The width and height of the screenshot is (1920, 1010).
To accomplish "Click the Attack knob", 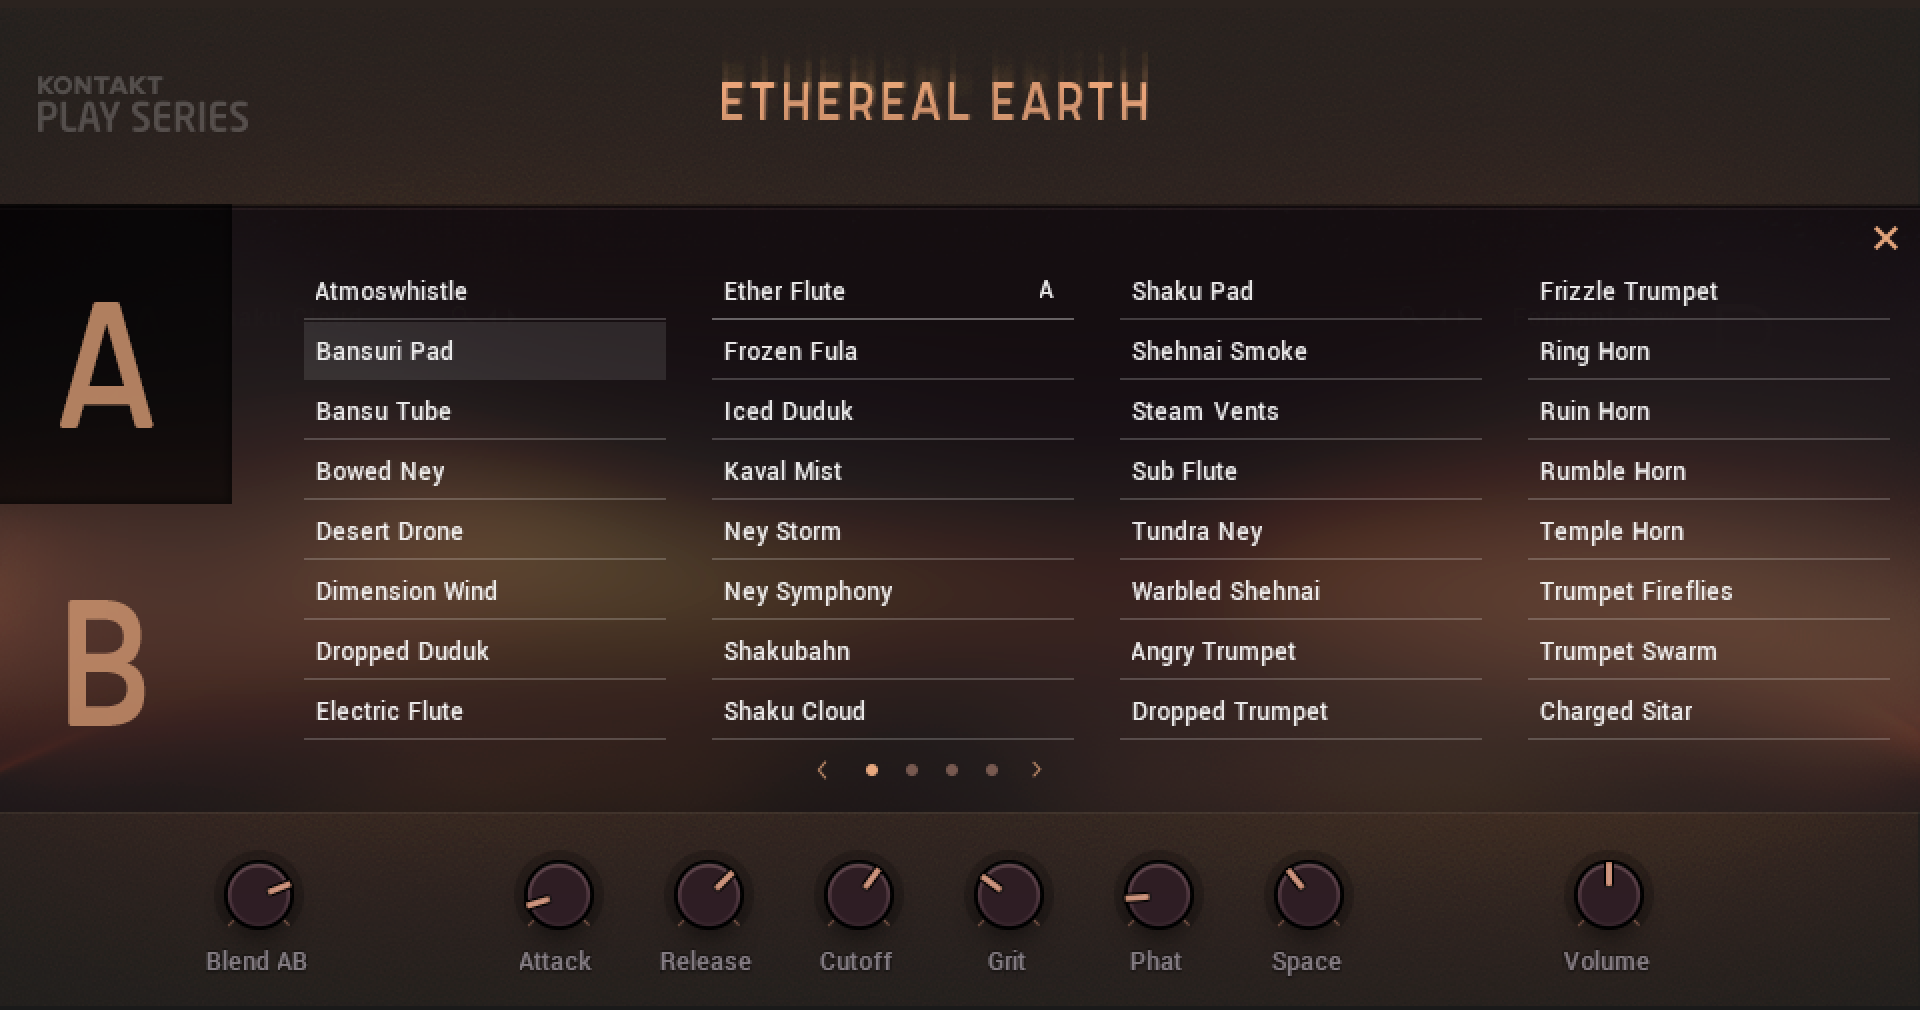I will (558, 895).
